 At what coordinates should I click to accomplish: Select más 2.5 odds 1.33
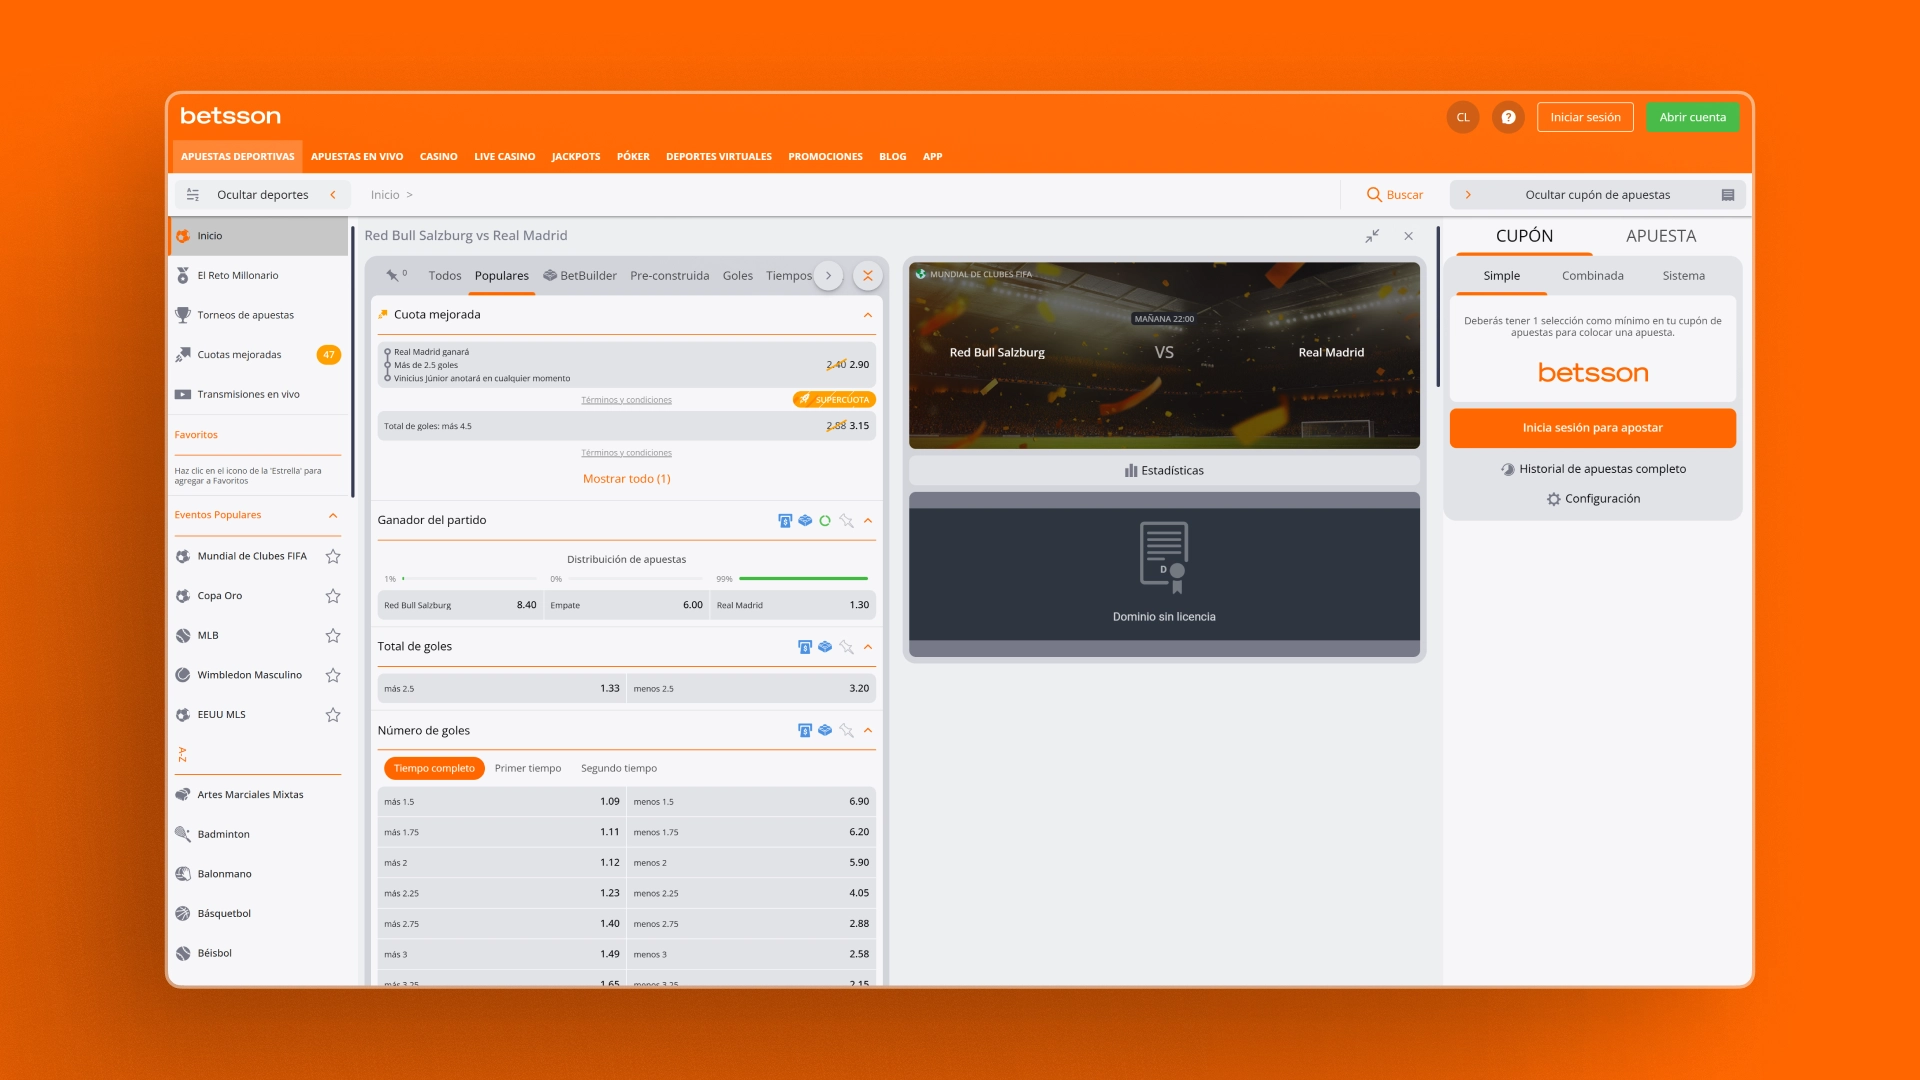[x=502, y=689]
